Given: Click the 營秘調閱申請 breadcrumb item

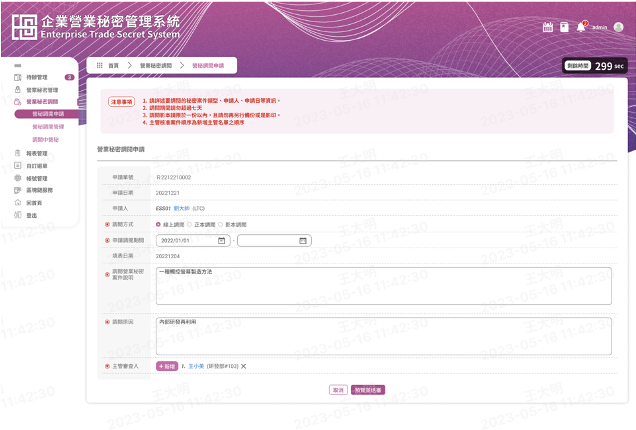Looking at the screenshot, I should point(208,65).
